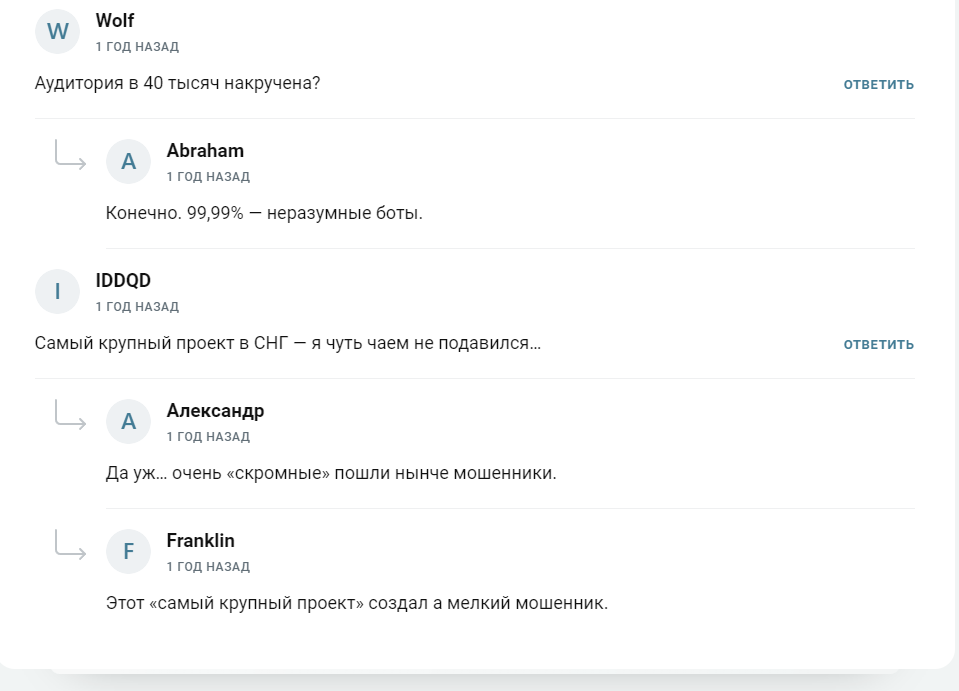This screenshot has height=691, width=959.
Task: Click the timestamp under IDDQD's name
Action: point(137,307)
